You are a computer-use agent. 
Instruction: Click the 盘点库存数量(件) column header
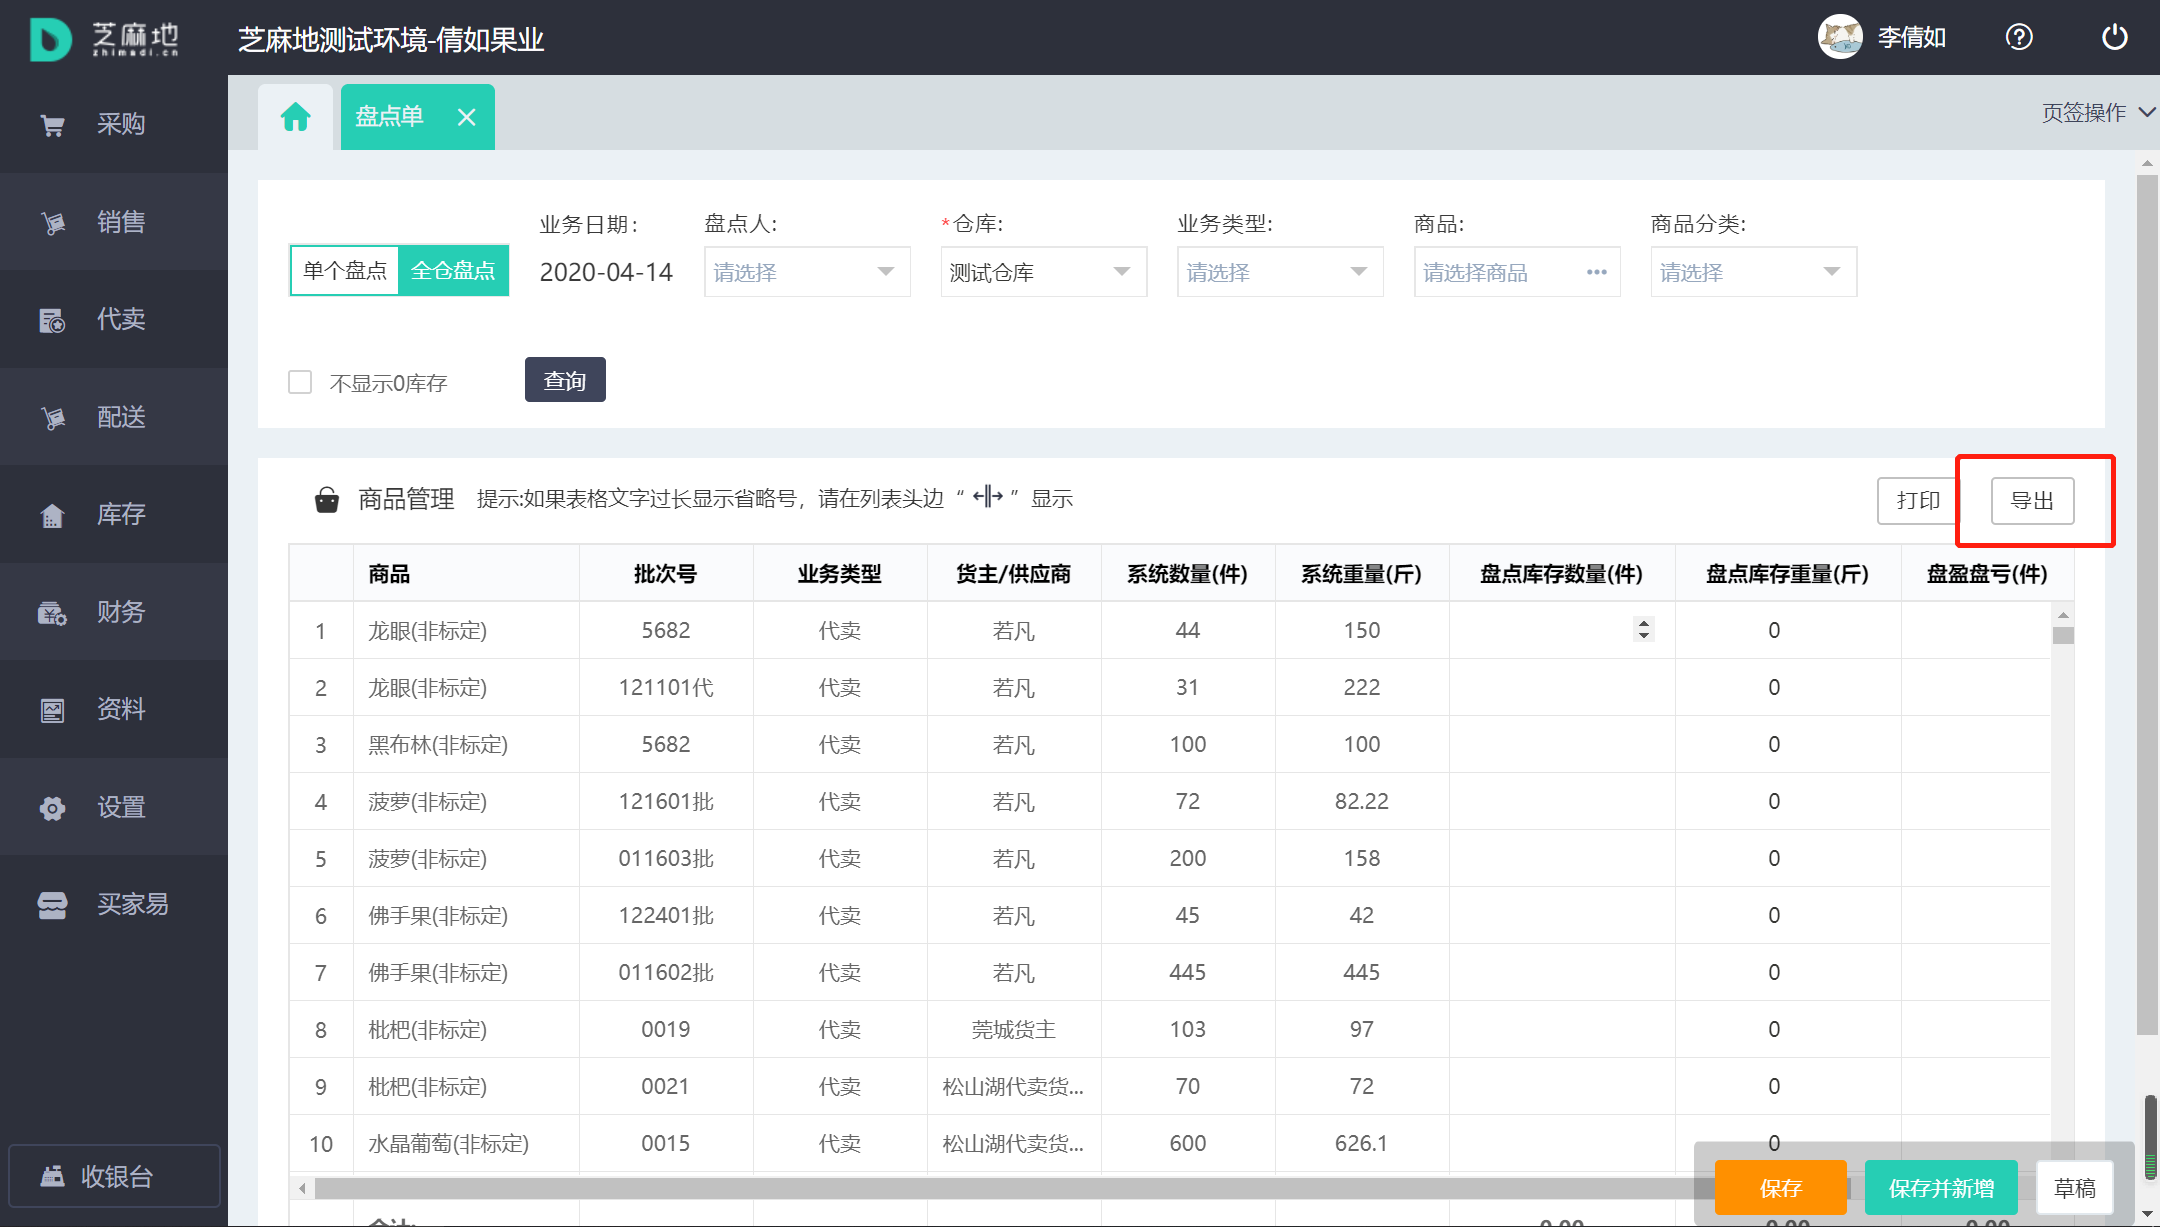point(1561,574)
